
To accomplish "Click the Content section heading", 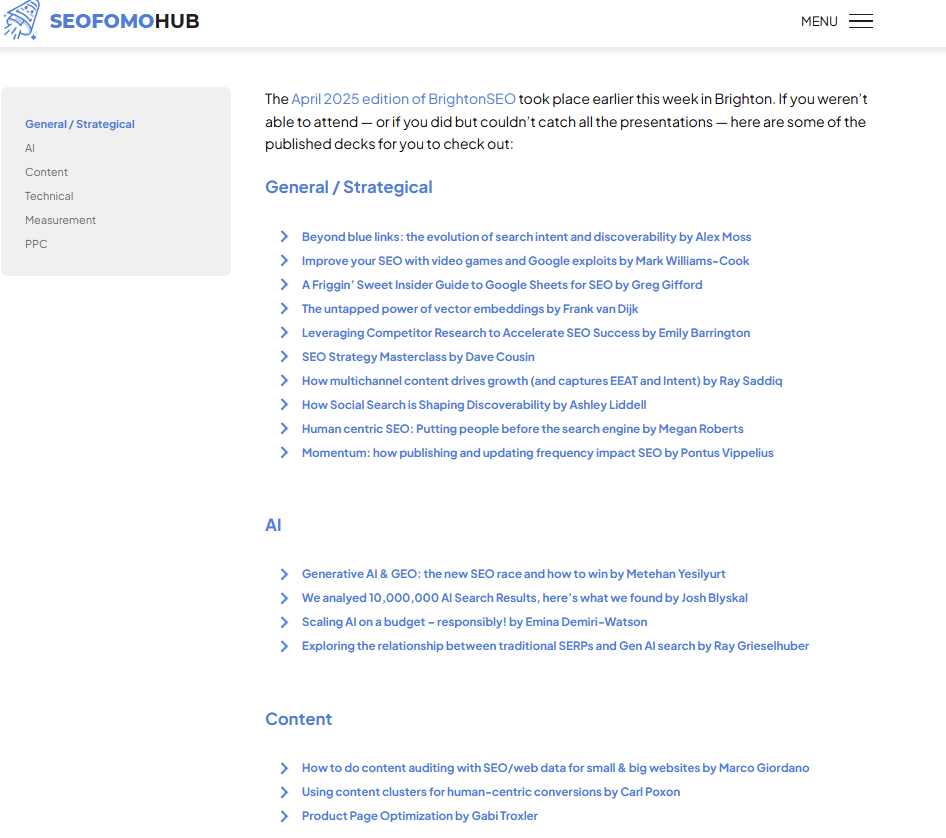I will [299, 719].
